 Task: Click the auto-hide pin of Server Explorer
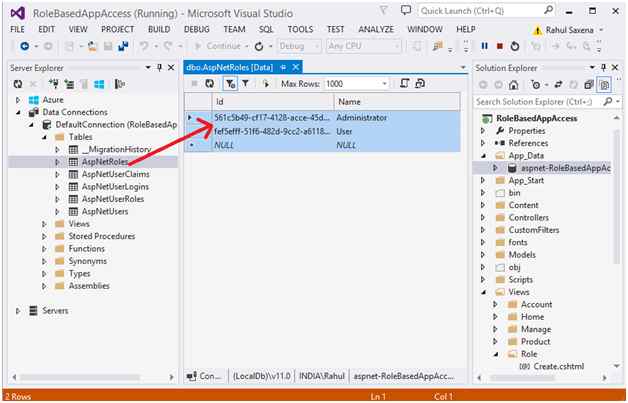159,68
